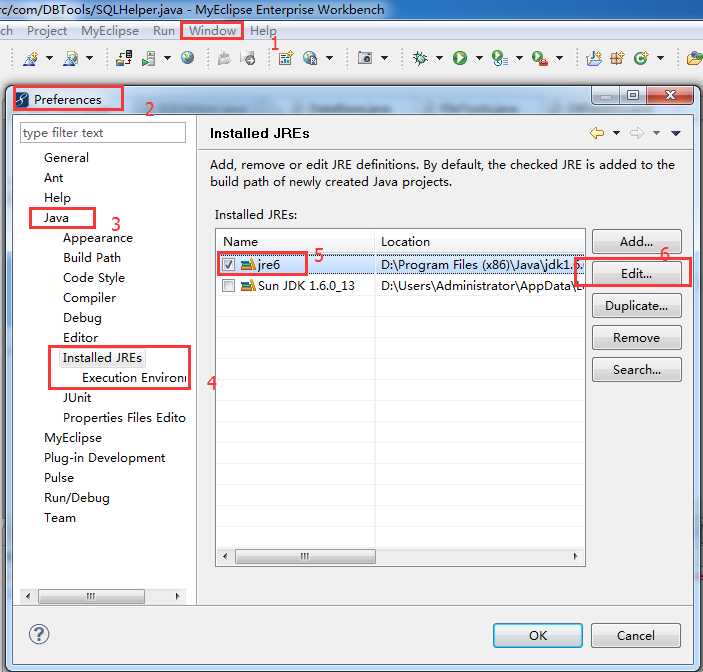Click the Preferences dialog title icon
This screenshot has width=703, height=672.
pyautogui.click(x=22, y=99)
